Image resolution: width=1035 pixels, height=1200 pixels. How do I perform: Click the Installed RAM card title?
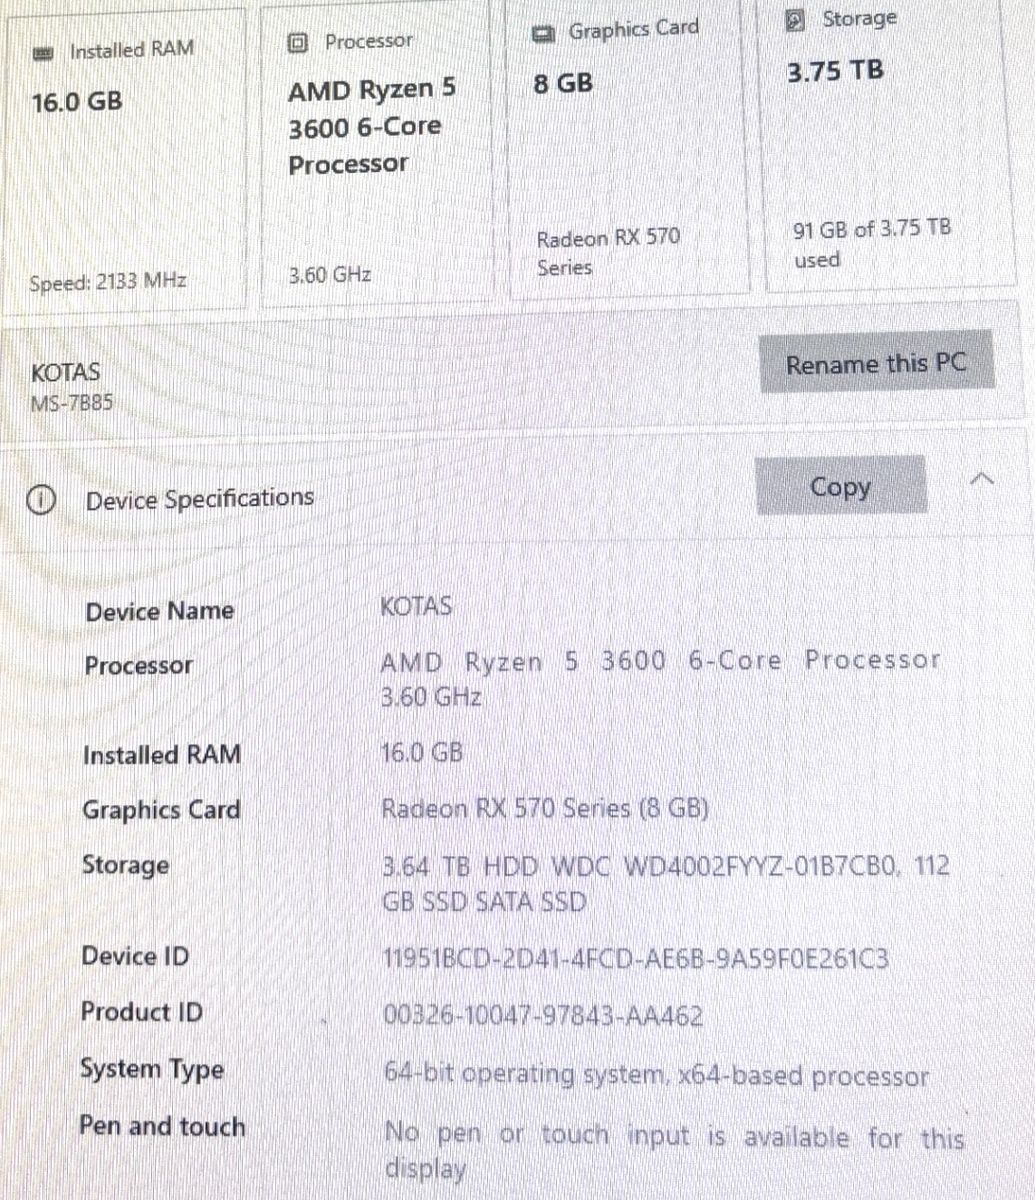point(132,50)
